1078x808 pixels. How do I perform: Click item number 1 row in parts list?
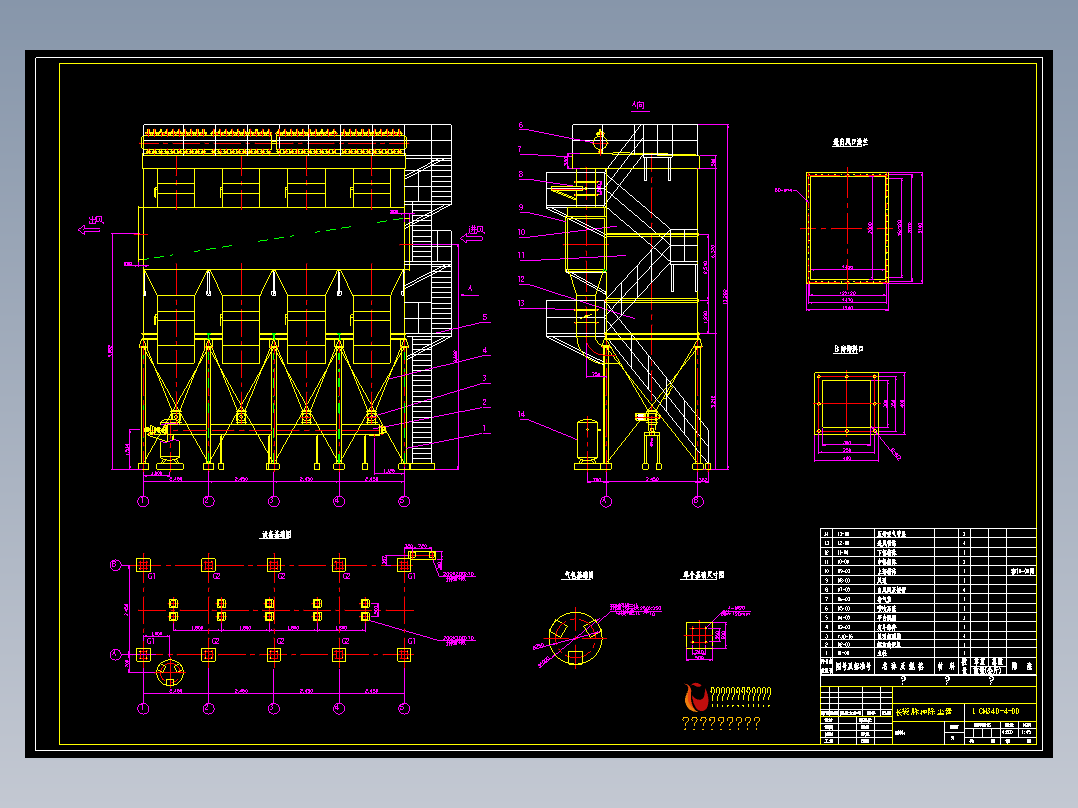[928, 653]
